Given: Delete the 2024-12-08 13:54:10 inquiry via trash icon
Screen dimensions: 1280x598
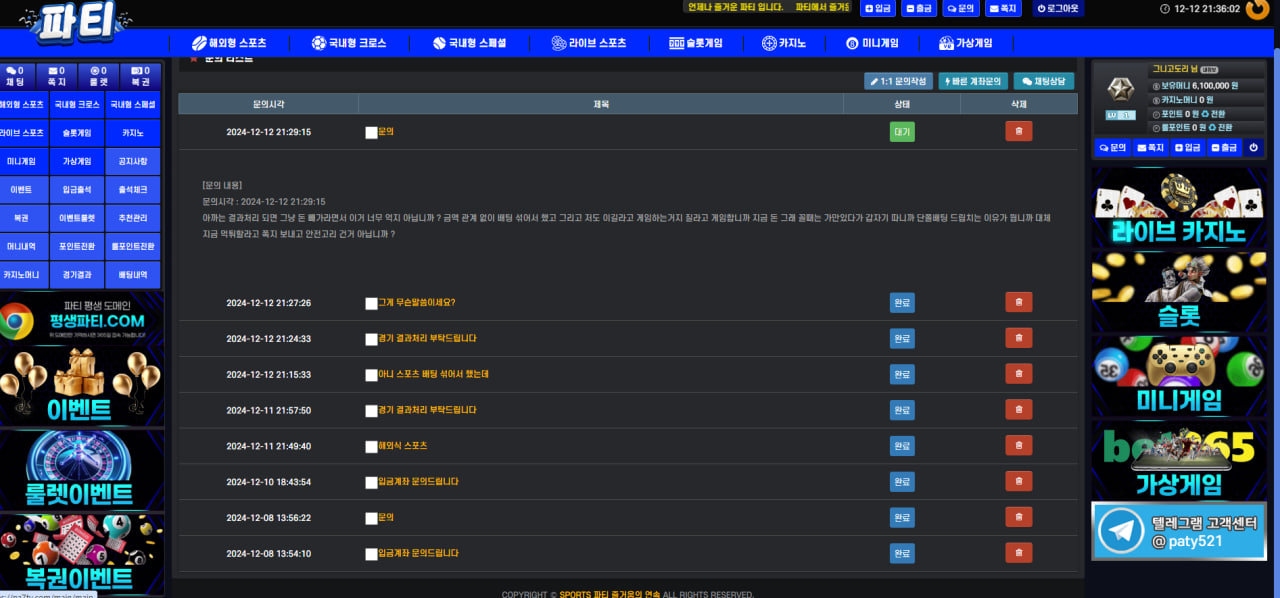Looking at the screenshot, I should 1018,553.
